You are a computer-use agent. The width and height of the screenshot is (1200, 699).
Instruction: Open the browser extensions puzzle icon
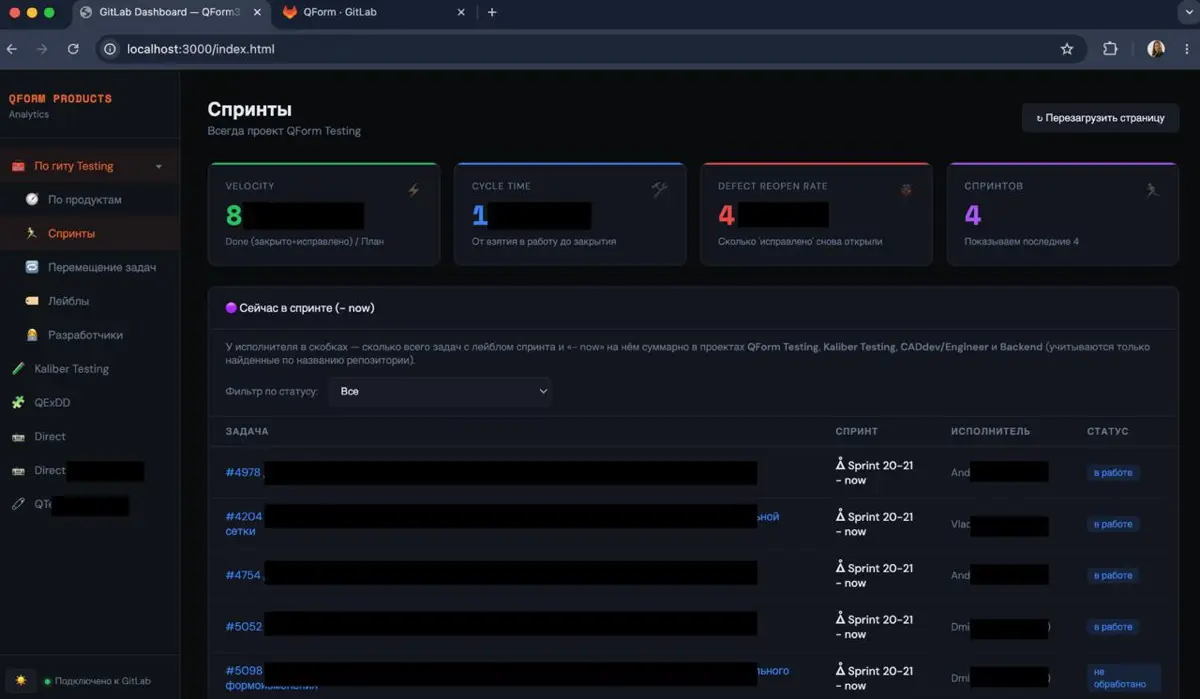tap(1110, 49)
